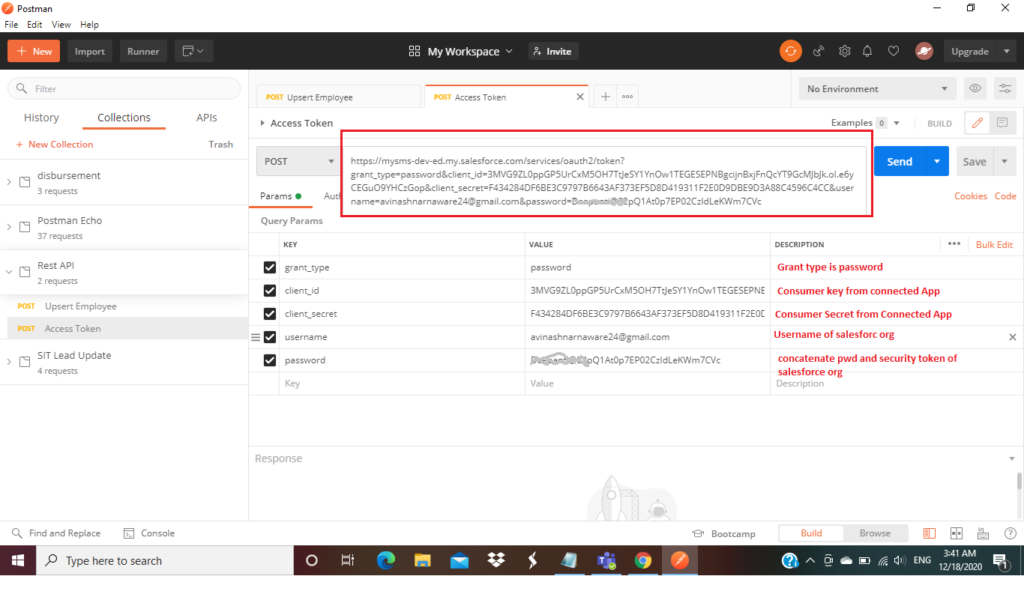Switch to the History tab

pyautogui.click(x=41, y=117)
